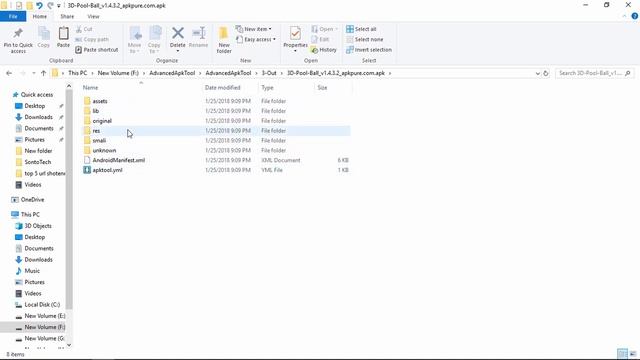Select Cut in Clipboard group
The image size is (640, 360).
[x=84, y=29]
